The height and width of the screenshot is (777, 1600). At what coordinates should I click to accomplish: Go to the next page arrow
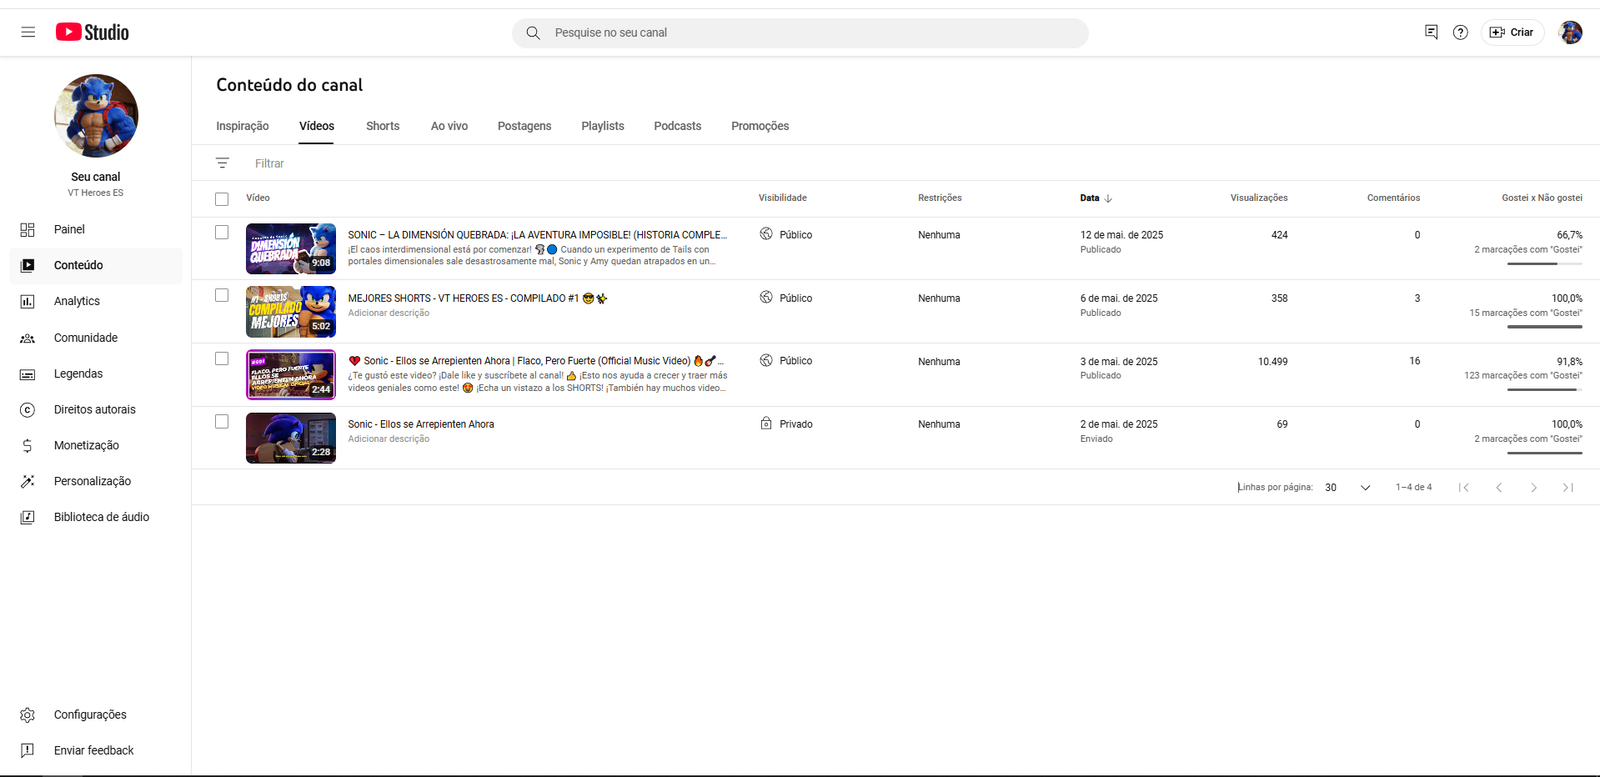(x=1534, y=487)
